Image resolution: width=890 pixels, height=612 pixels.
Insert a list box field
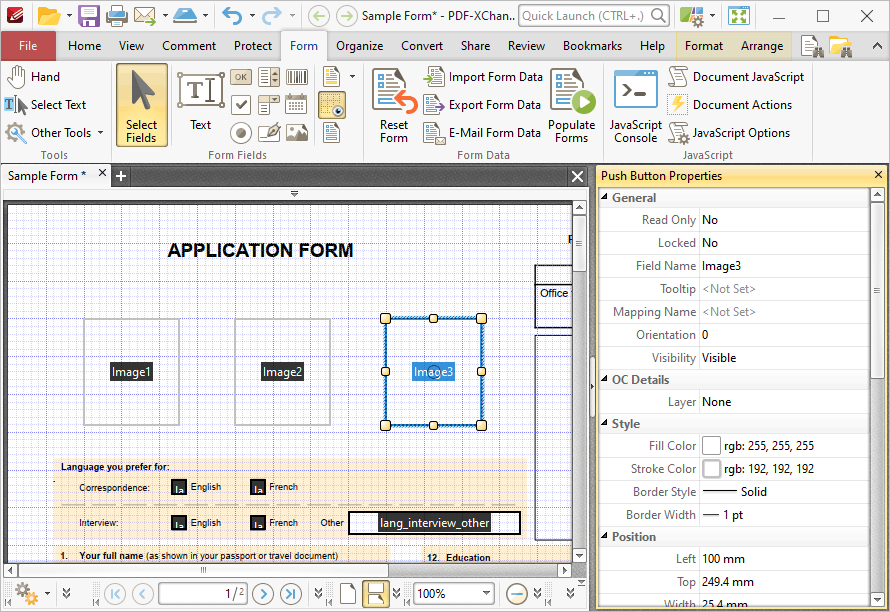click(x=268, y=77)
